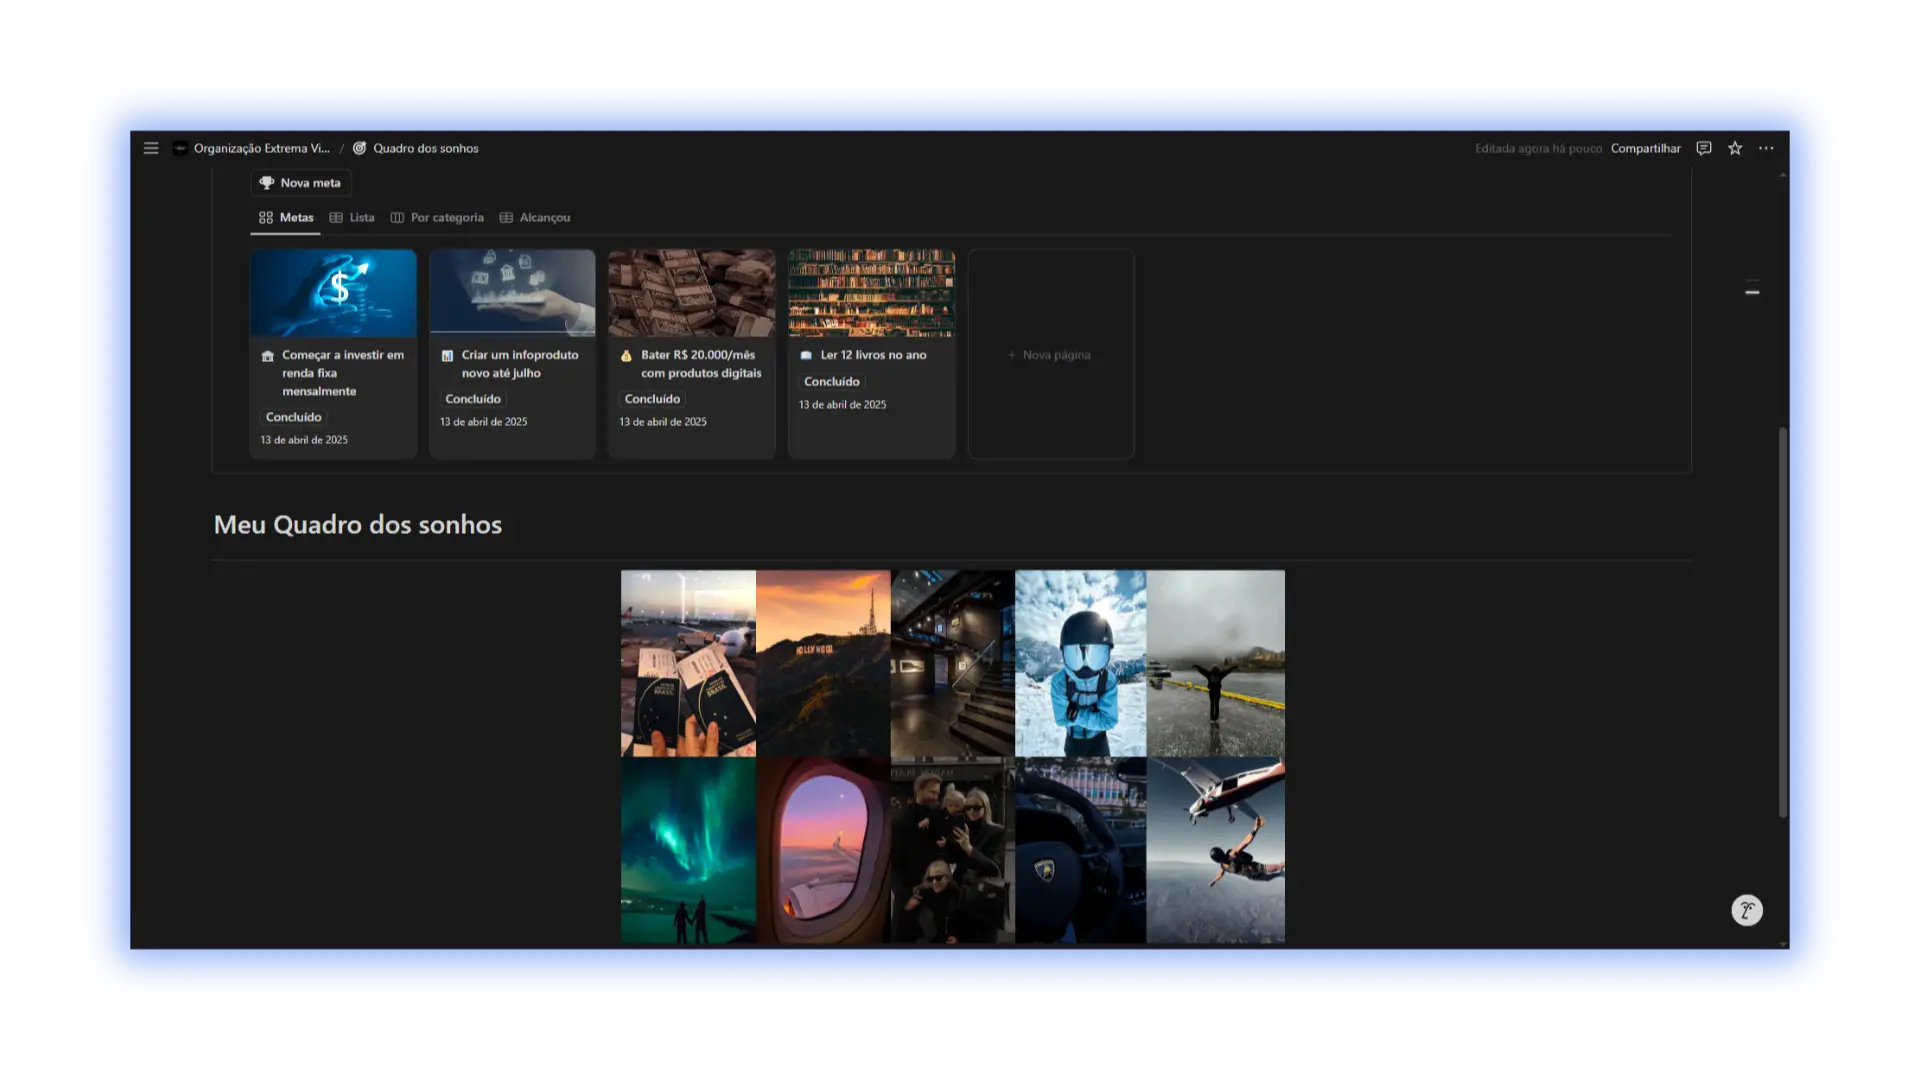Open the Por categoria board tab
1920x1080 pixels.
coord(437,217)
